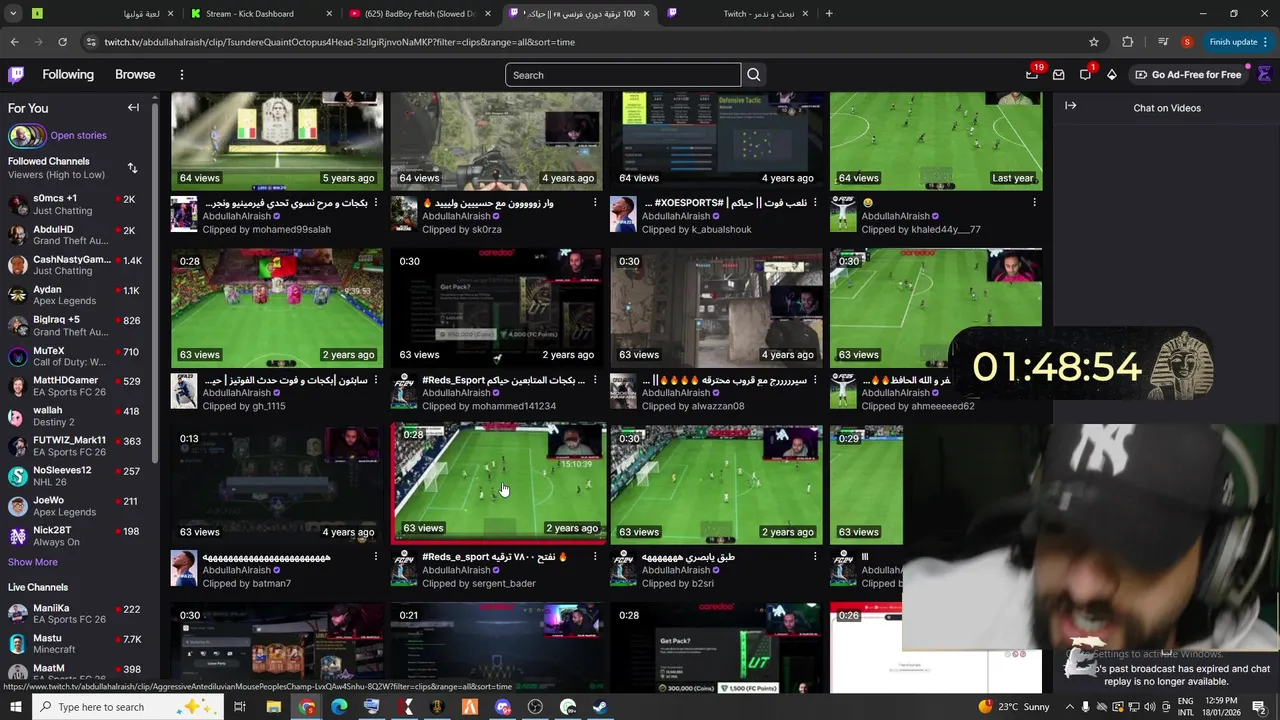1280x720 pixels.
Task: Open Aydan Apex Legends channel
Action: [x=76, y=295]
